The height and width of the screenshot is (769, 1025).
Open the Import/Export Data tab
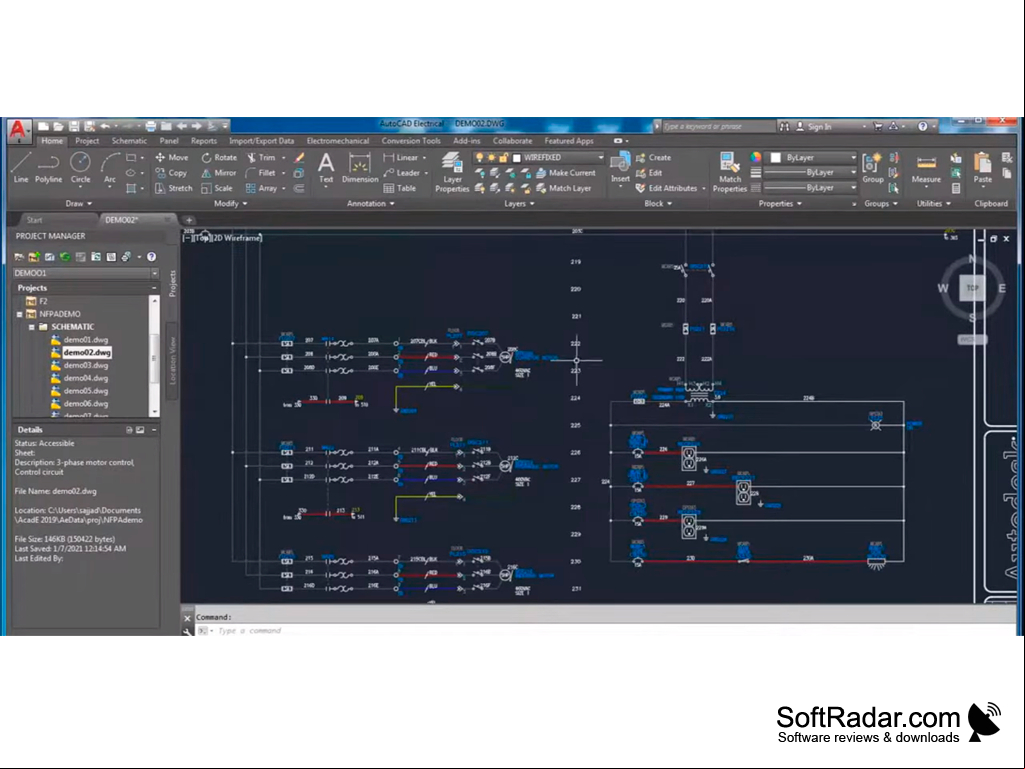point(261,141)
